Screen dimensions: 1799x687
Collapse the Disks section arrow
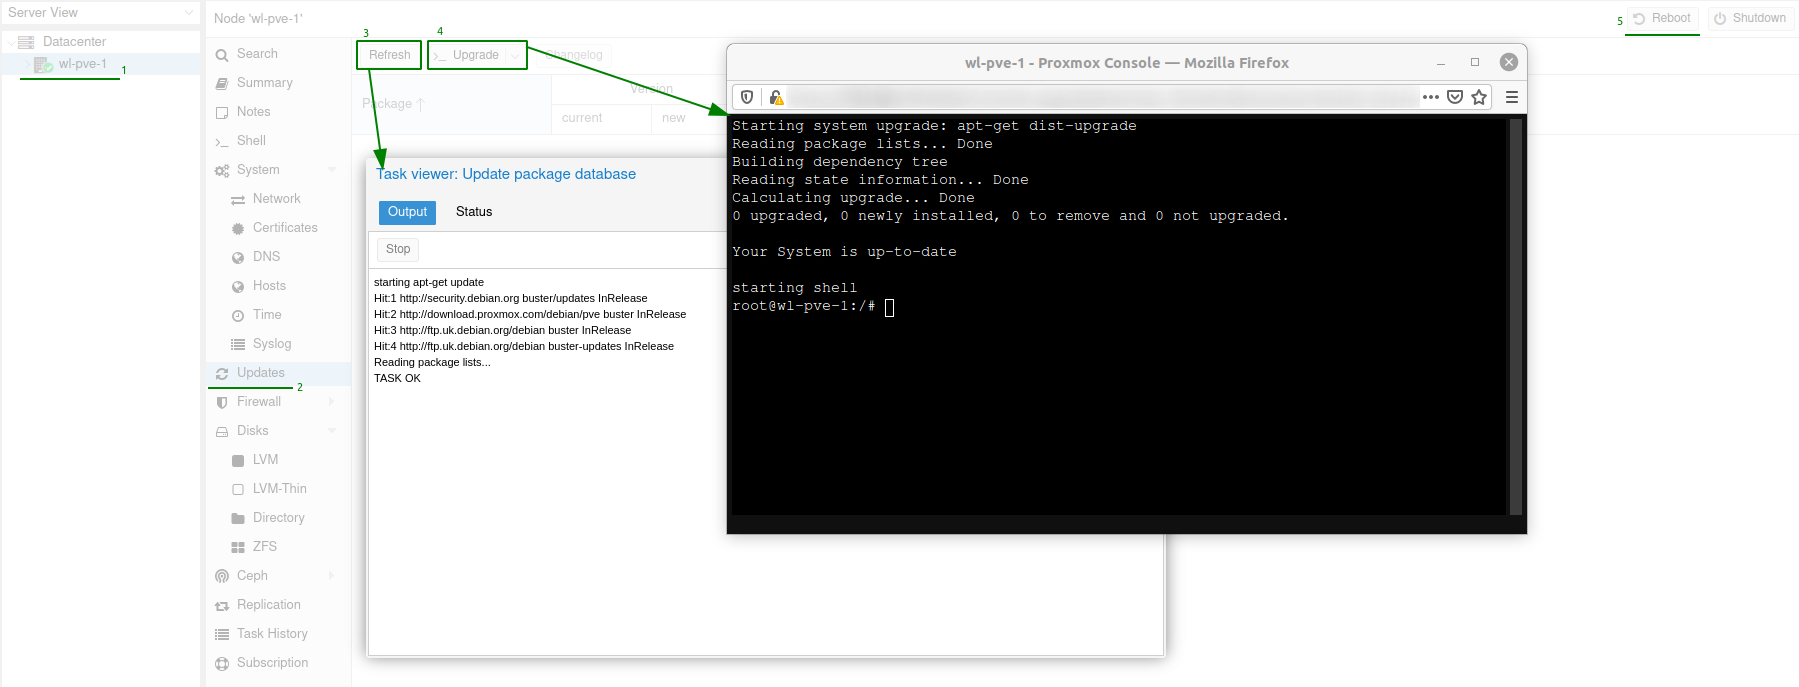pyautogui.click(x=332, y=431)
